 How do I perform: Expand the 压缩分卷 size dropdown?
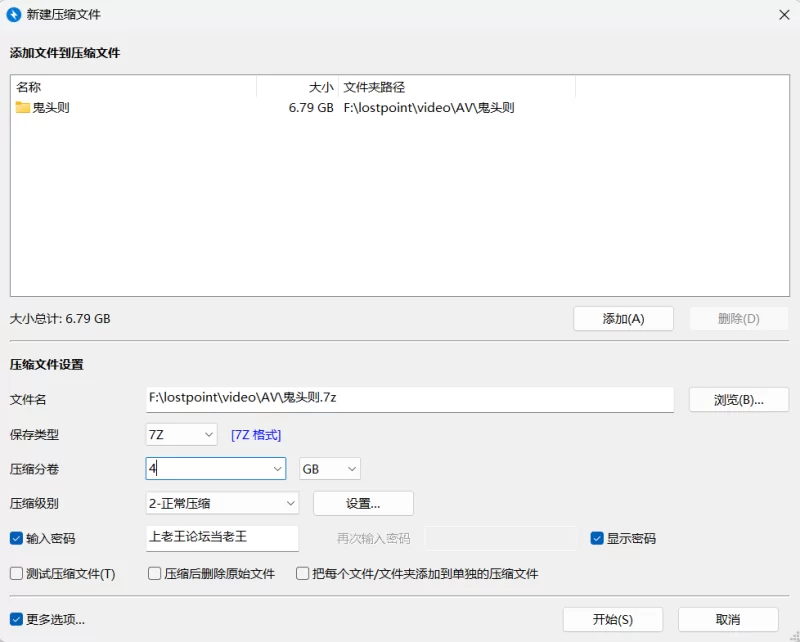pyautogui.click(x=277, y=469)
